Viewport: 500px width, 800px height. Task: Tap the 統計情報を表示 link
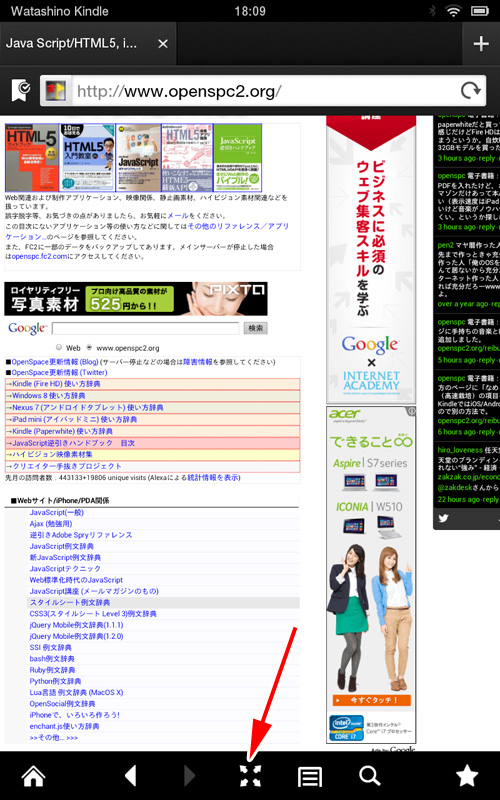point(214,478)
